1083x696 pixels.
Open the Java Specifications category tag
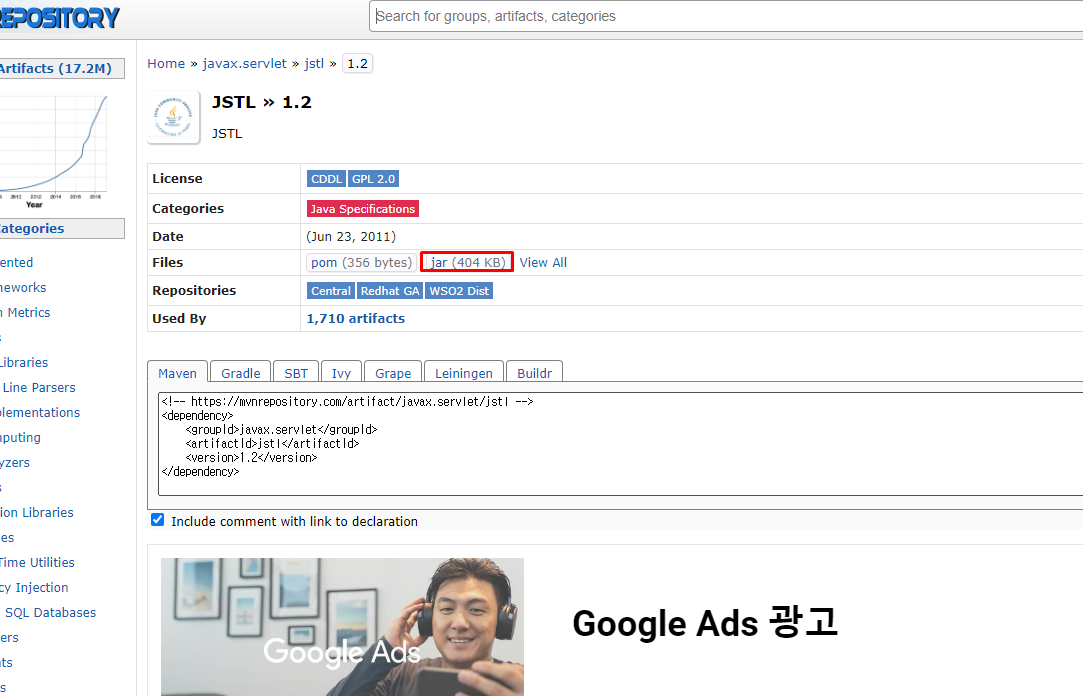363,209
